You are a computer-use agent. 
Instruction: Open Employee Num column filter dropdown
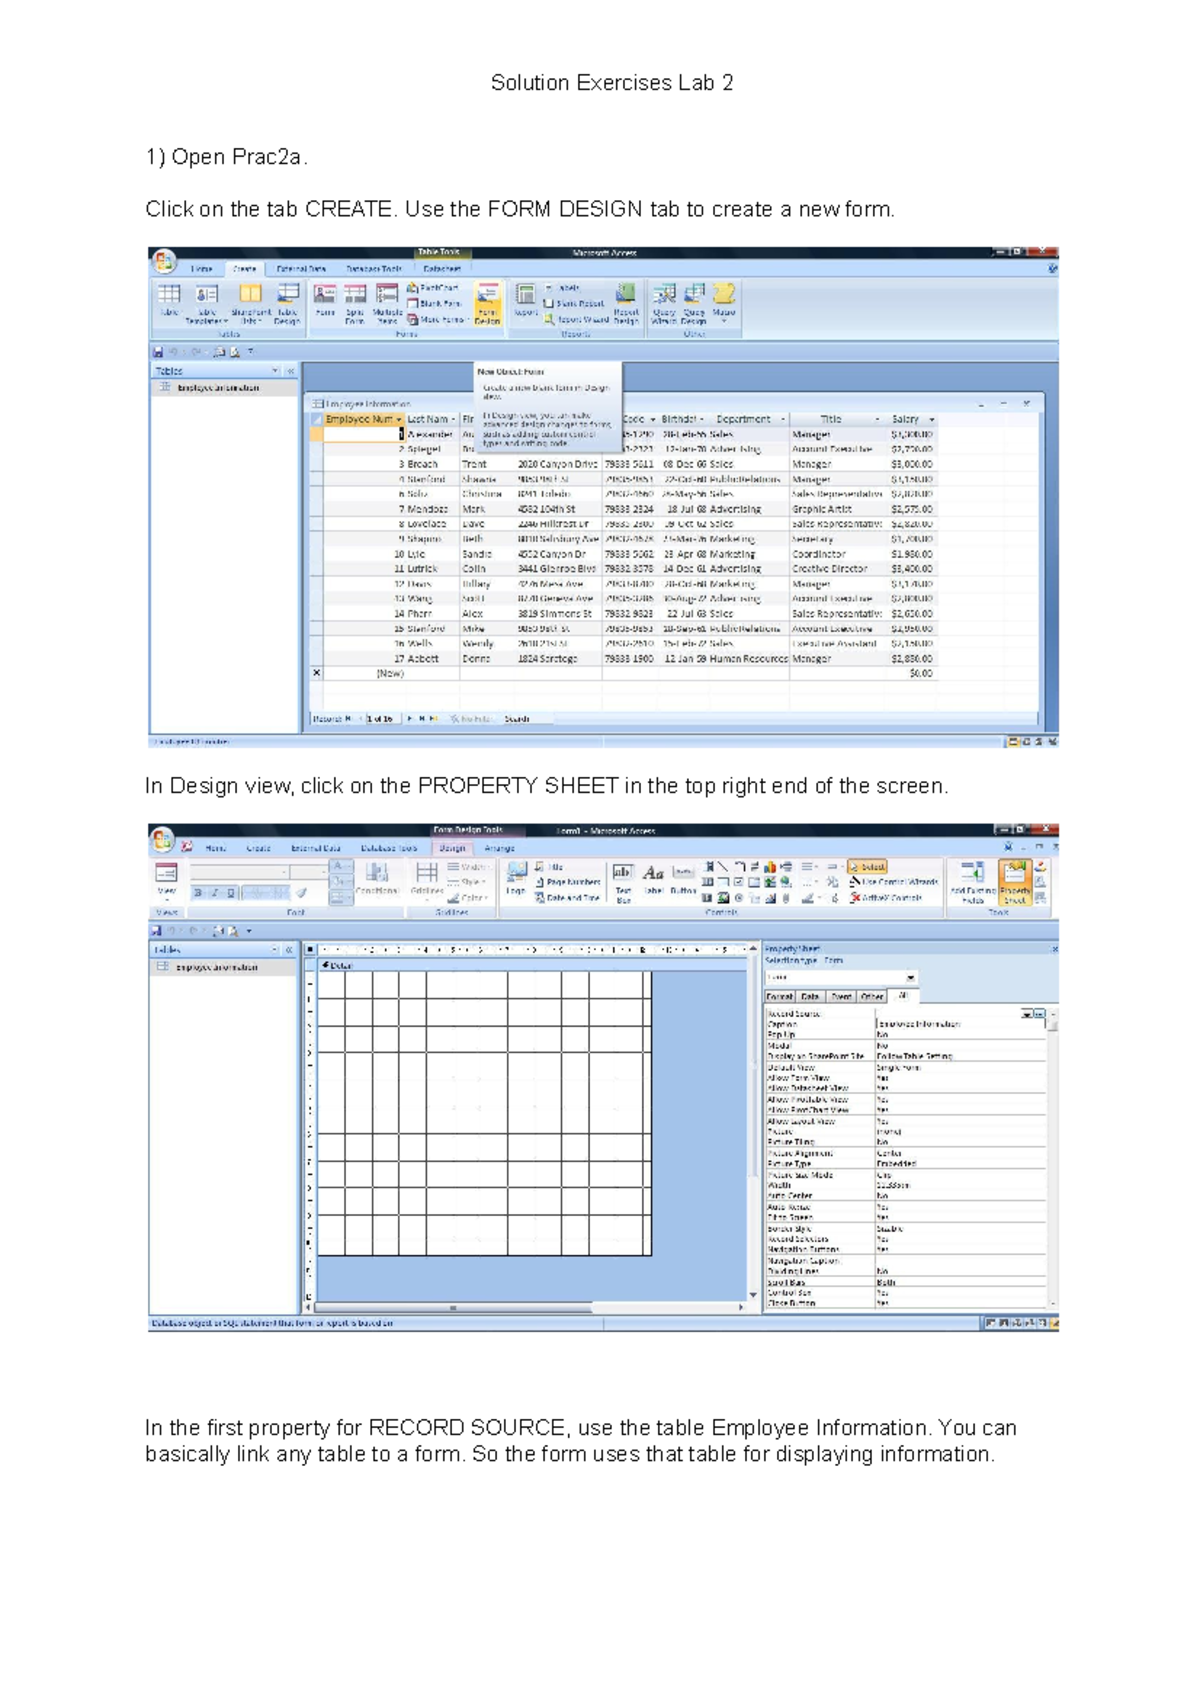[x=399, y=419]
